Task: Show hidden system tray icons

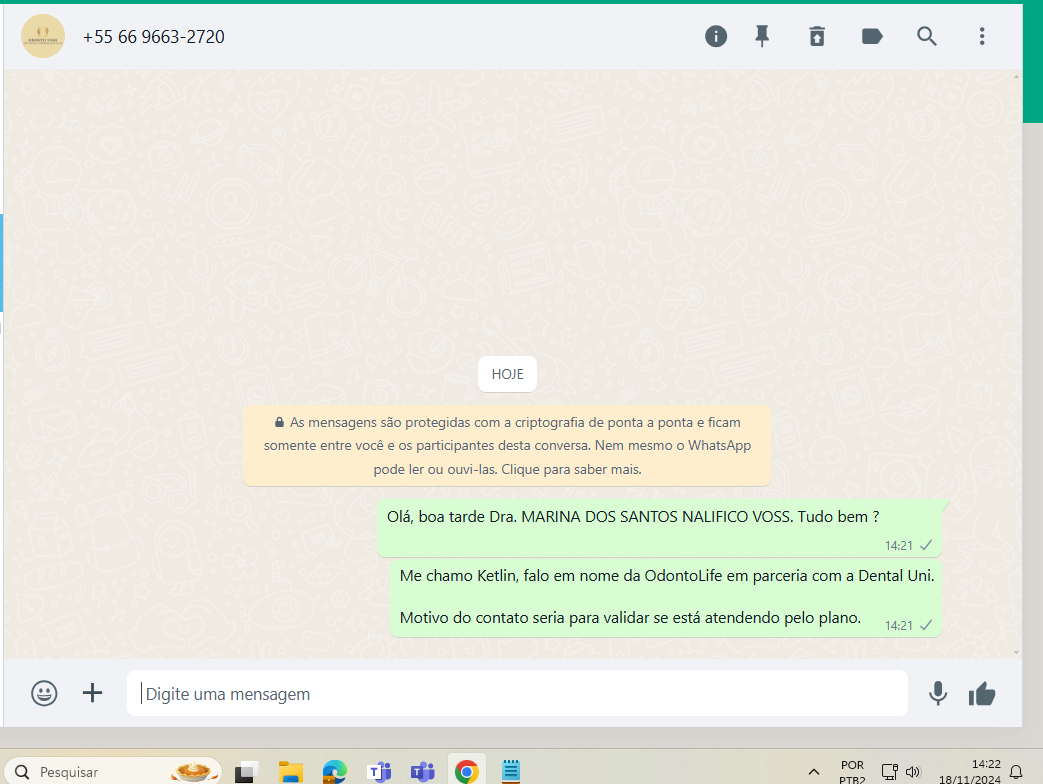Action: click(814, 771)
